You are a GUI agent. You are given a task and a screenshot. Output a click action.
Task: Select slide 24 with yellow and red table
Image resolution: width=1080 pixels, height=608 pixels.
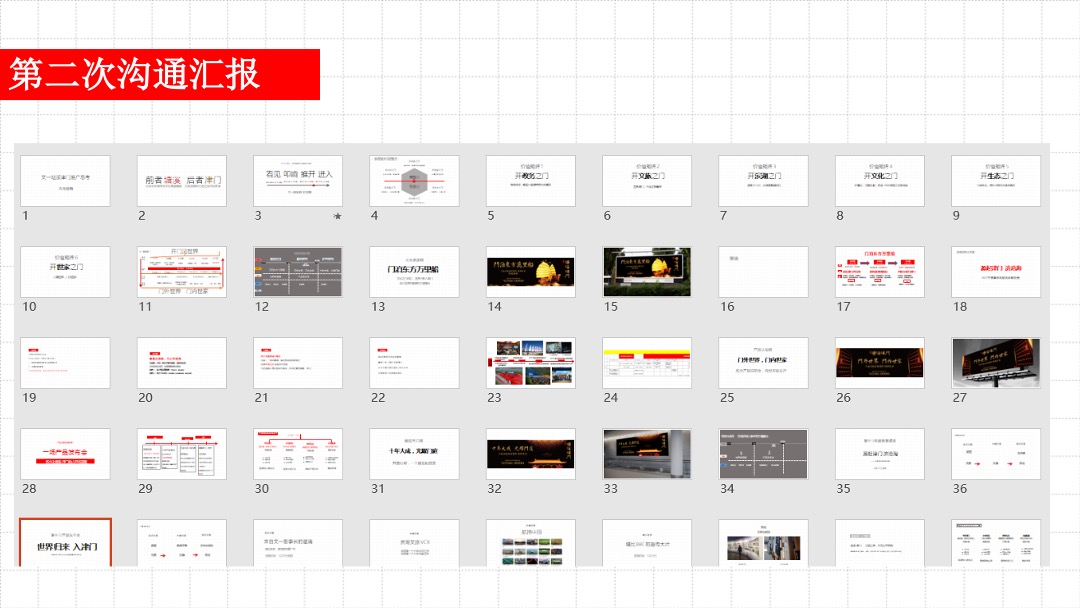point(647,363)
